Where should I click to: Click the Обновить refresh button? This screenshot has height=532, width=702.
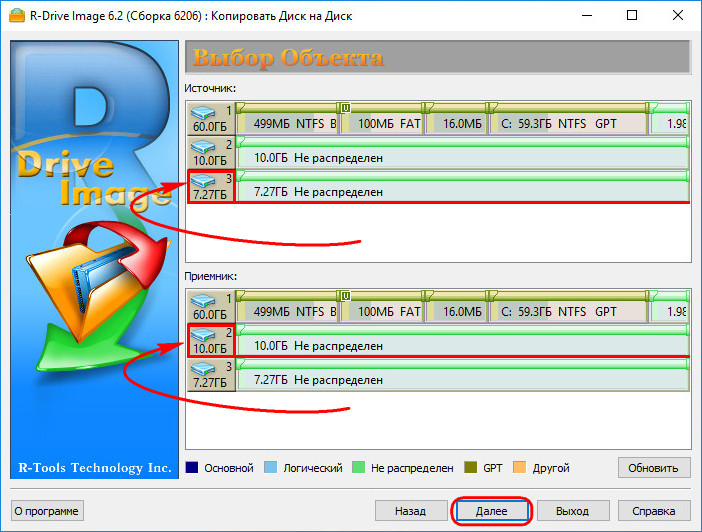654,468
